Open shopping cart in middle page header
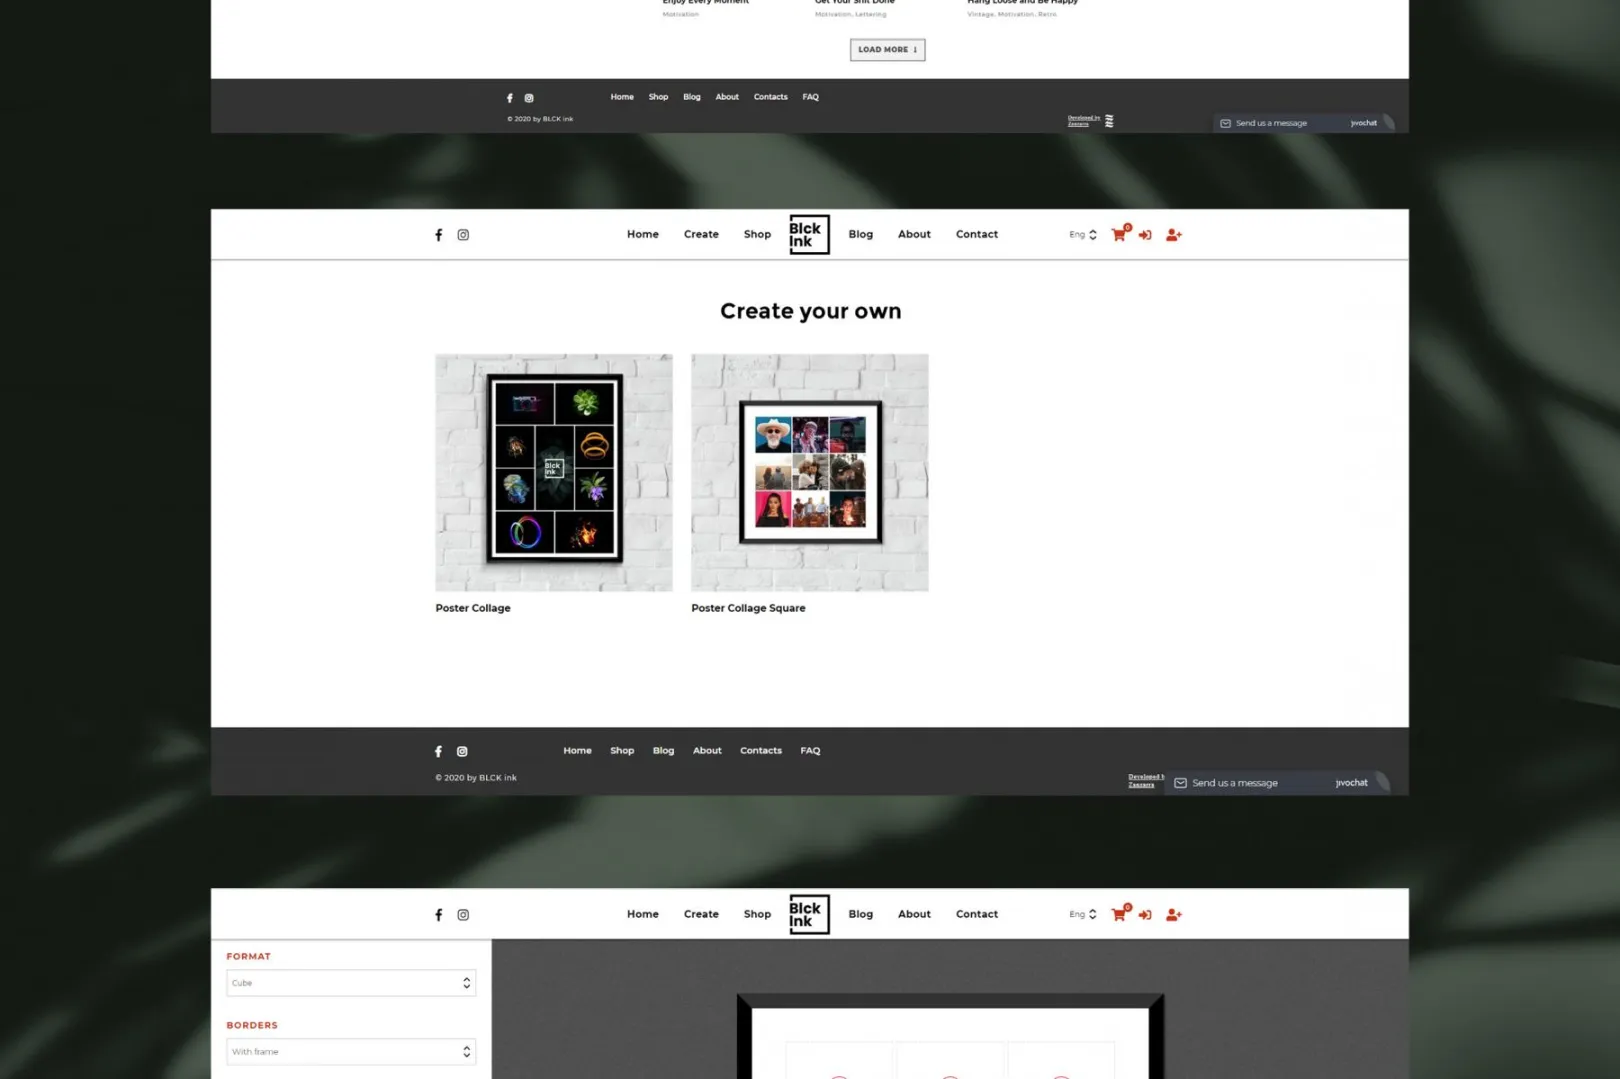Screen dimensions: 1620x1079 (1119, 234)
